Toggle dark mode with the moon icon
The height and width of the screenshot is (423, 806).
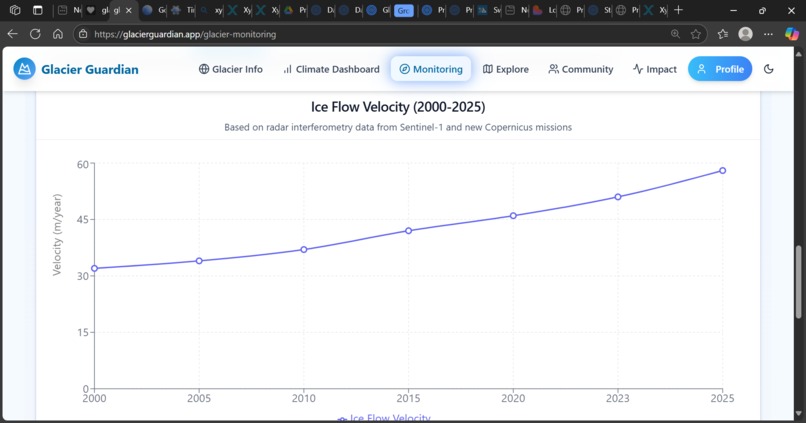pos(768,69)
